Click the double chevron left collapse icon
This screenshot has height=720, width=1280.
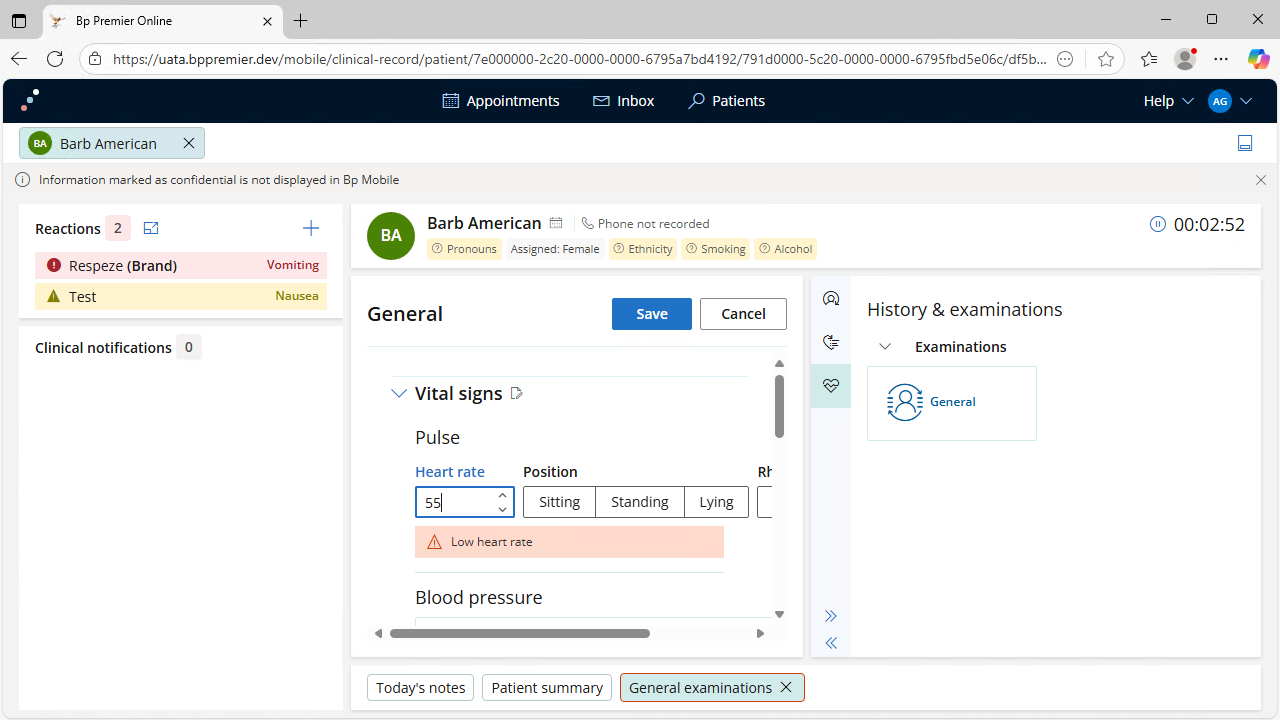[830, 643]
